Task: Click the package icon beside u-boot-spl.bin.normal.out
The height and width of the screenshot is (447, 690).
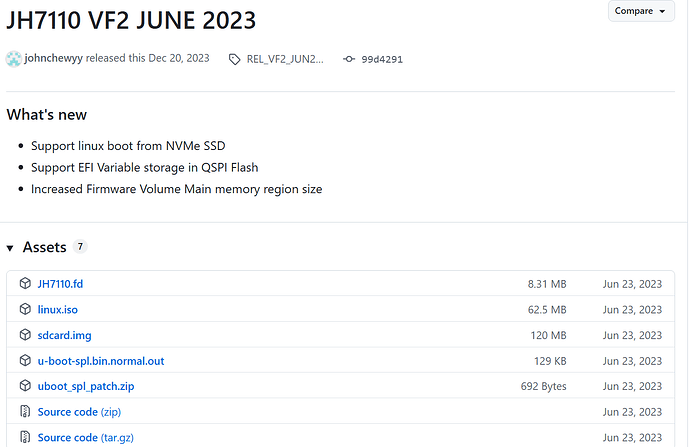Action: click(26, 360)
